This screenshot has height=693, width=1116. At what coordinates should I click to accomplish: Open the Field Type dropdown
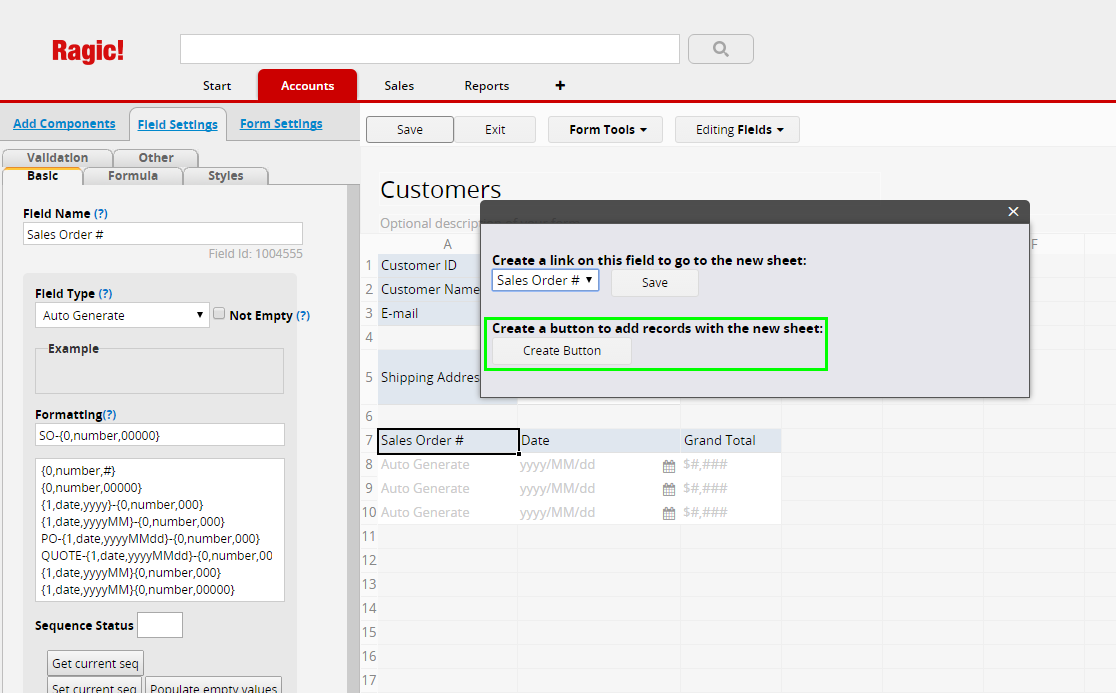click(122, 315)
